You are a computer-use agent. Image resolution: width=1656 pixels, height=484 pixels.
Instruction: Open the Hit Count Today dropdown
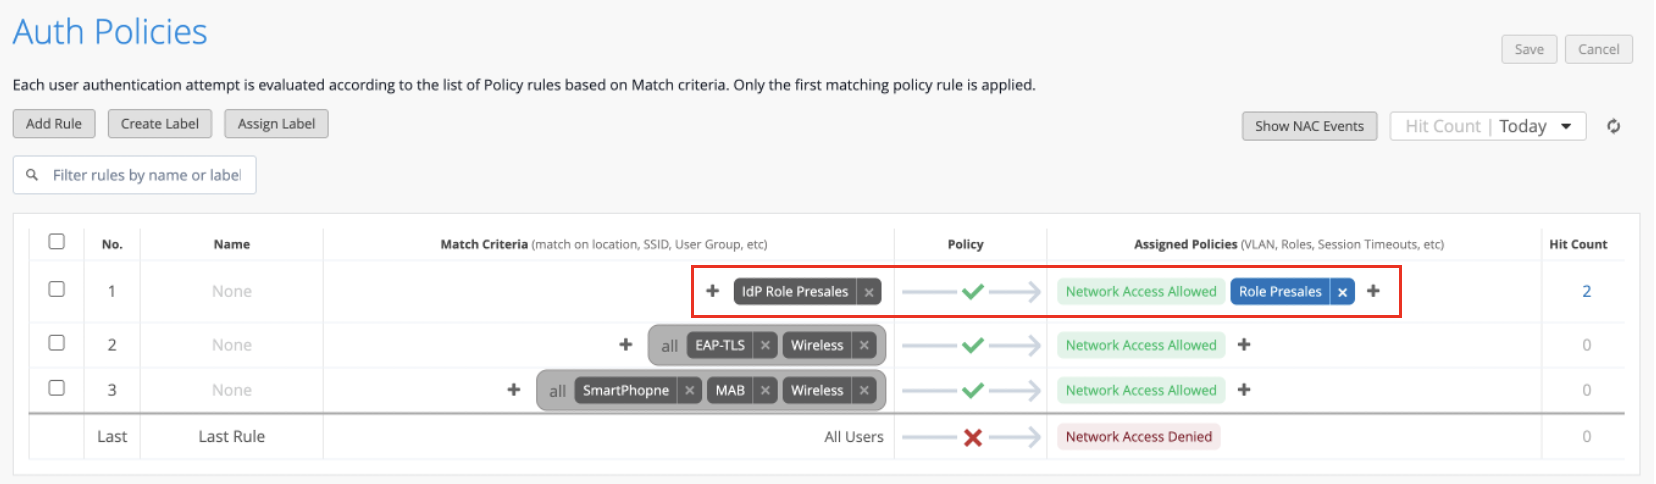(1488, 126)
